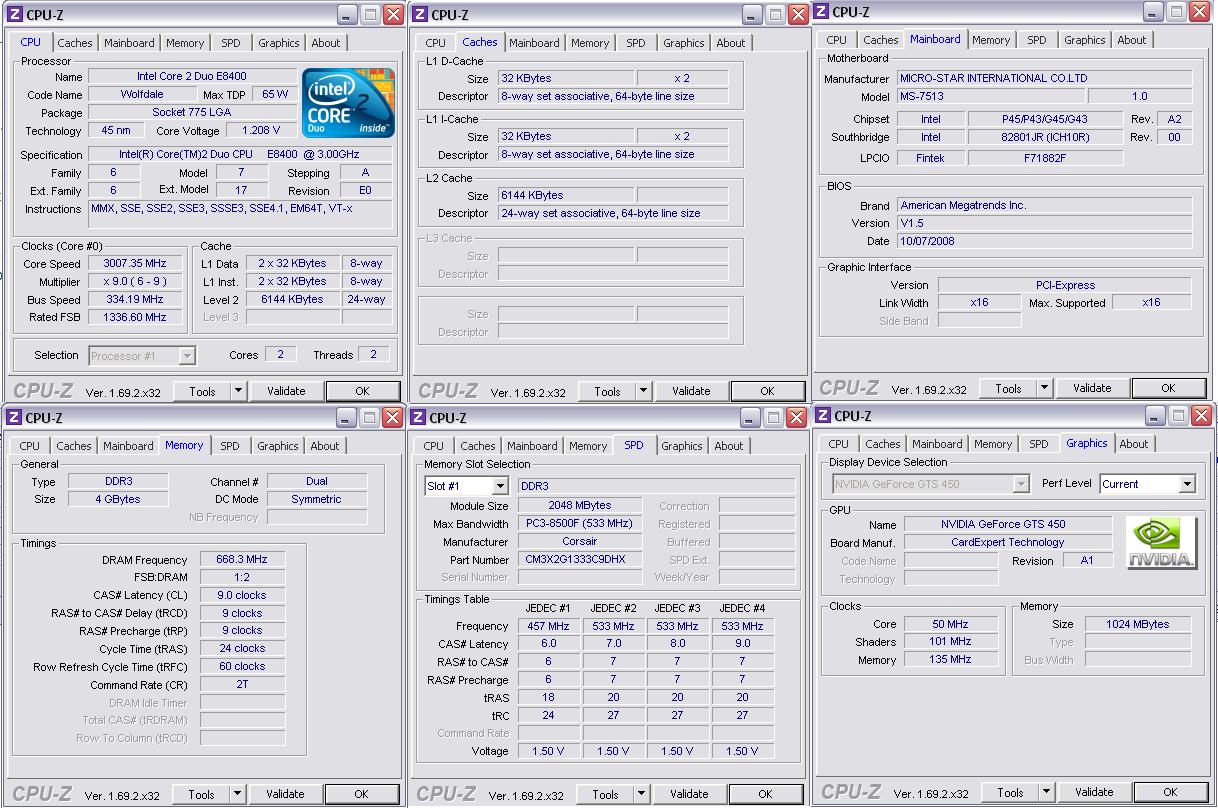
Task: Open the Tools dropdown arrow in the Processor window
Action: point(239,391)
